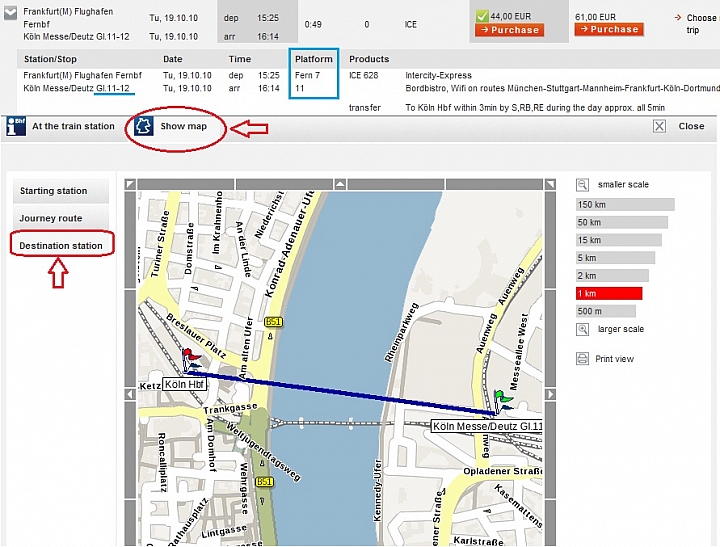Set map scale to 500 m
This screenshot has width=720, height=547.
pos(606,311)
